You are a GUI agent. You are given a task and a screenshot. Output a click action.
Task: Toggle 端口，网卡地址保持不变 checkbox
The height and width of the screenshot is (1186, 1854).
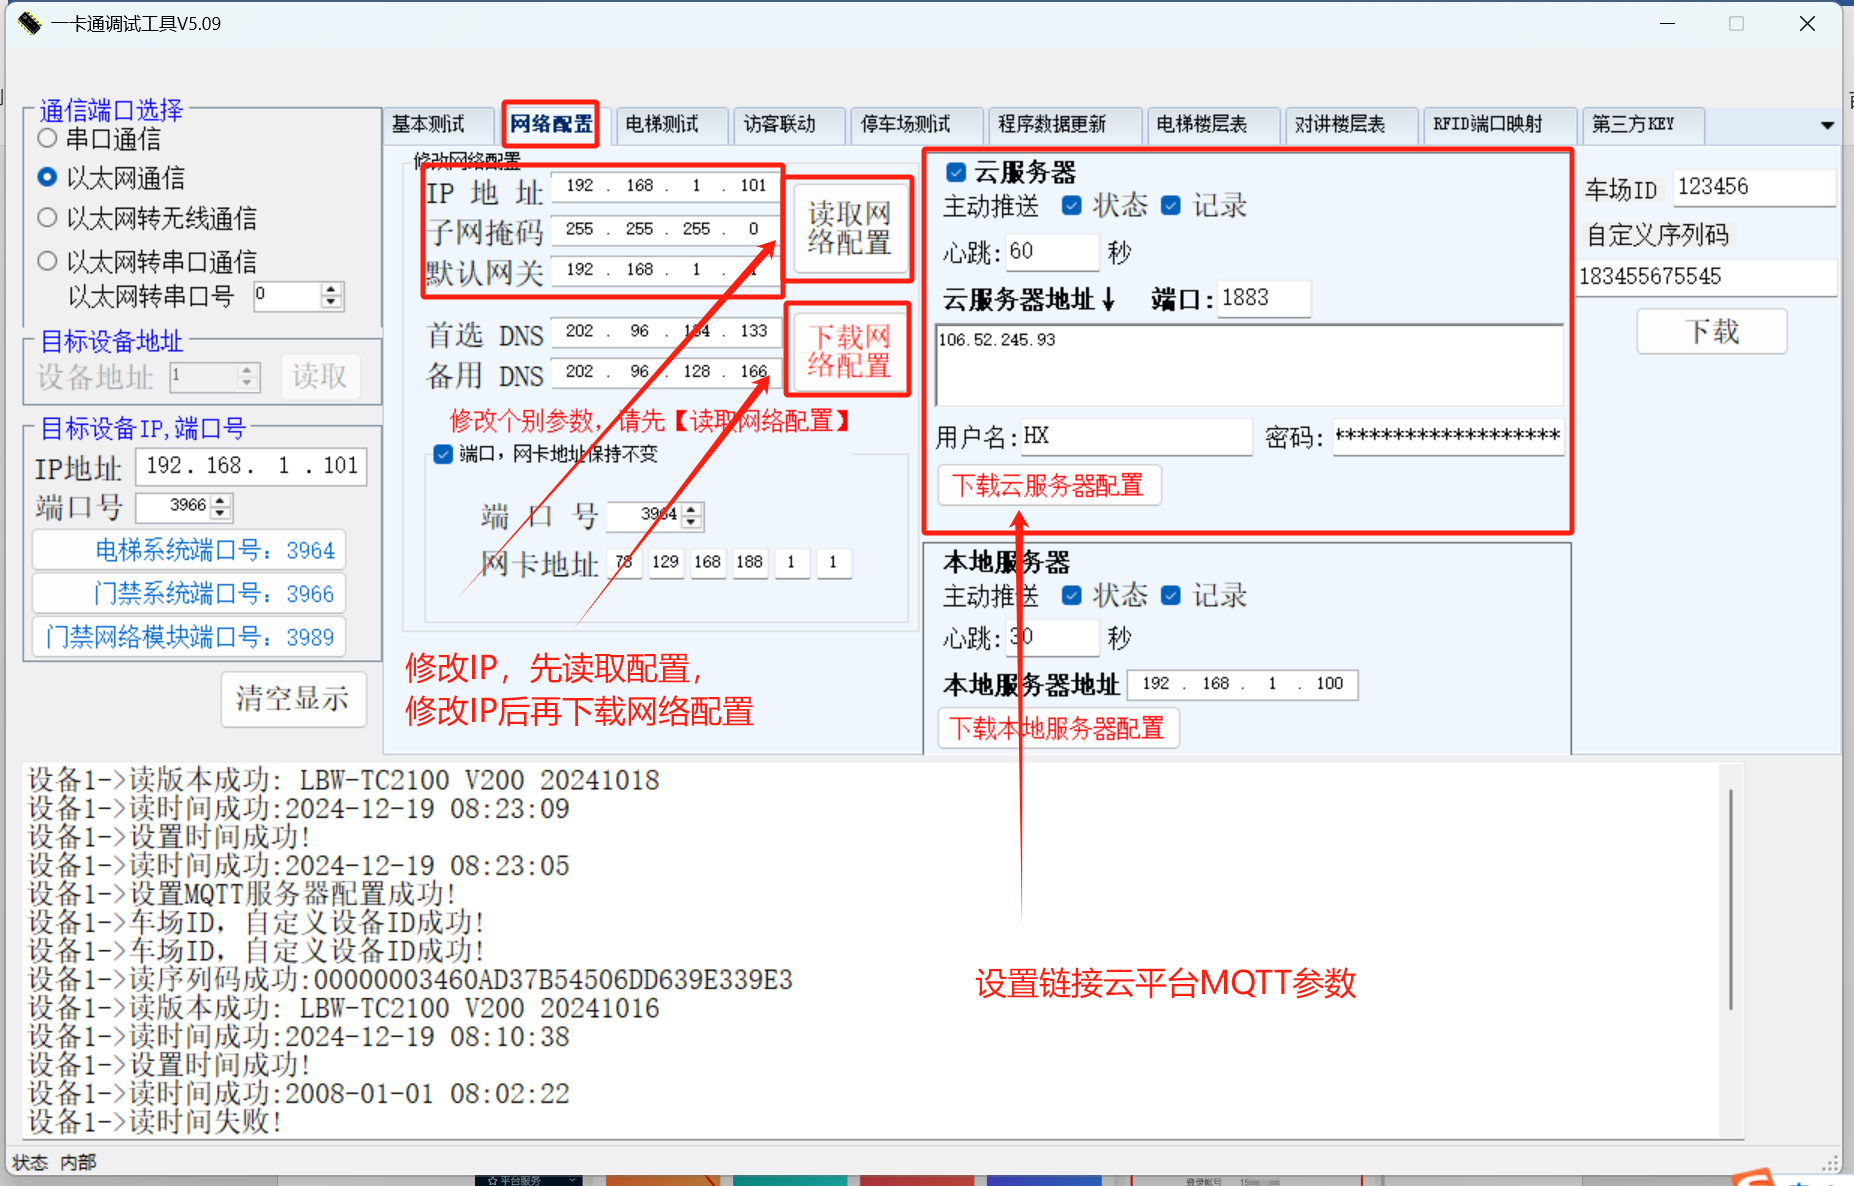(443, 454)
